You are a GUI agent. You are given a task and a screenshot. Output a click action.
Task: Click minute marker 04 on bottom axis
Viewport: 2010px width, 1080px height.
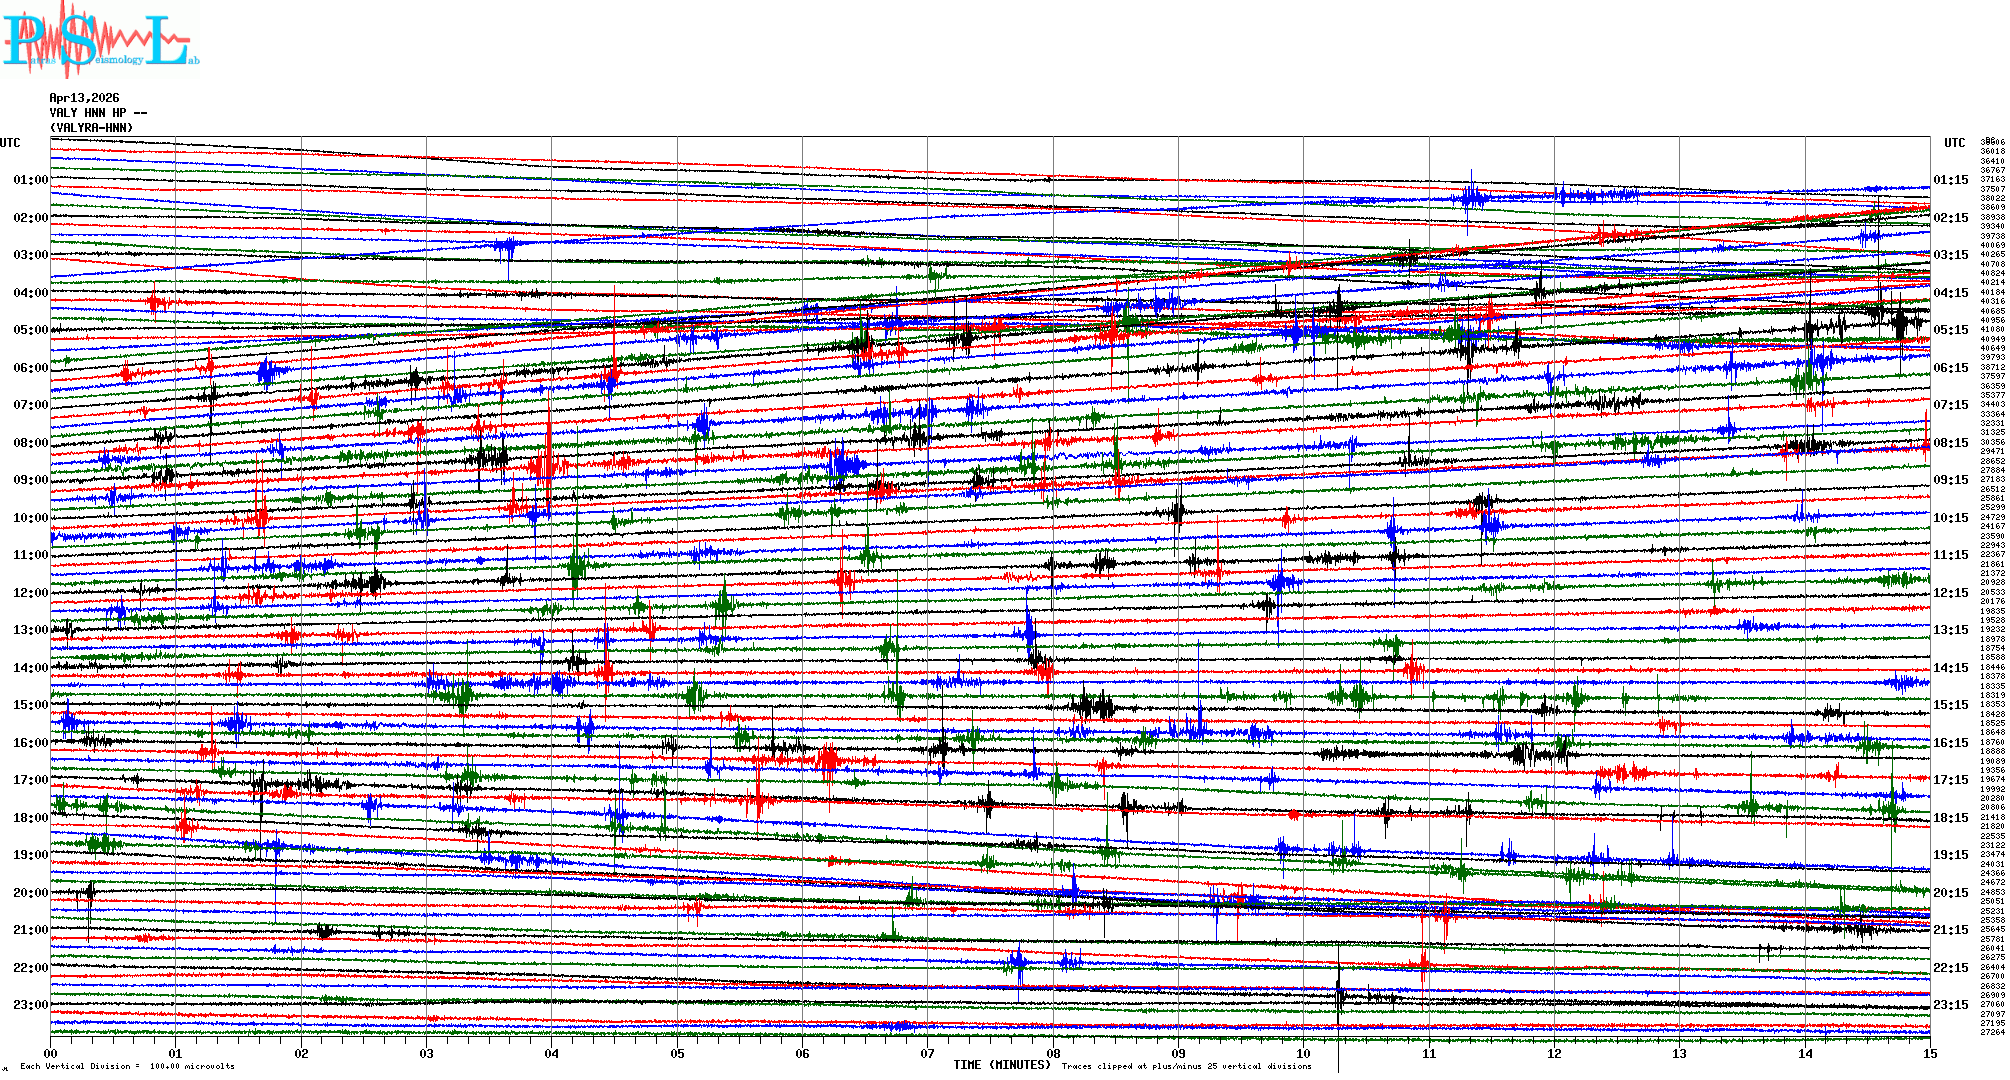552,1053
